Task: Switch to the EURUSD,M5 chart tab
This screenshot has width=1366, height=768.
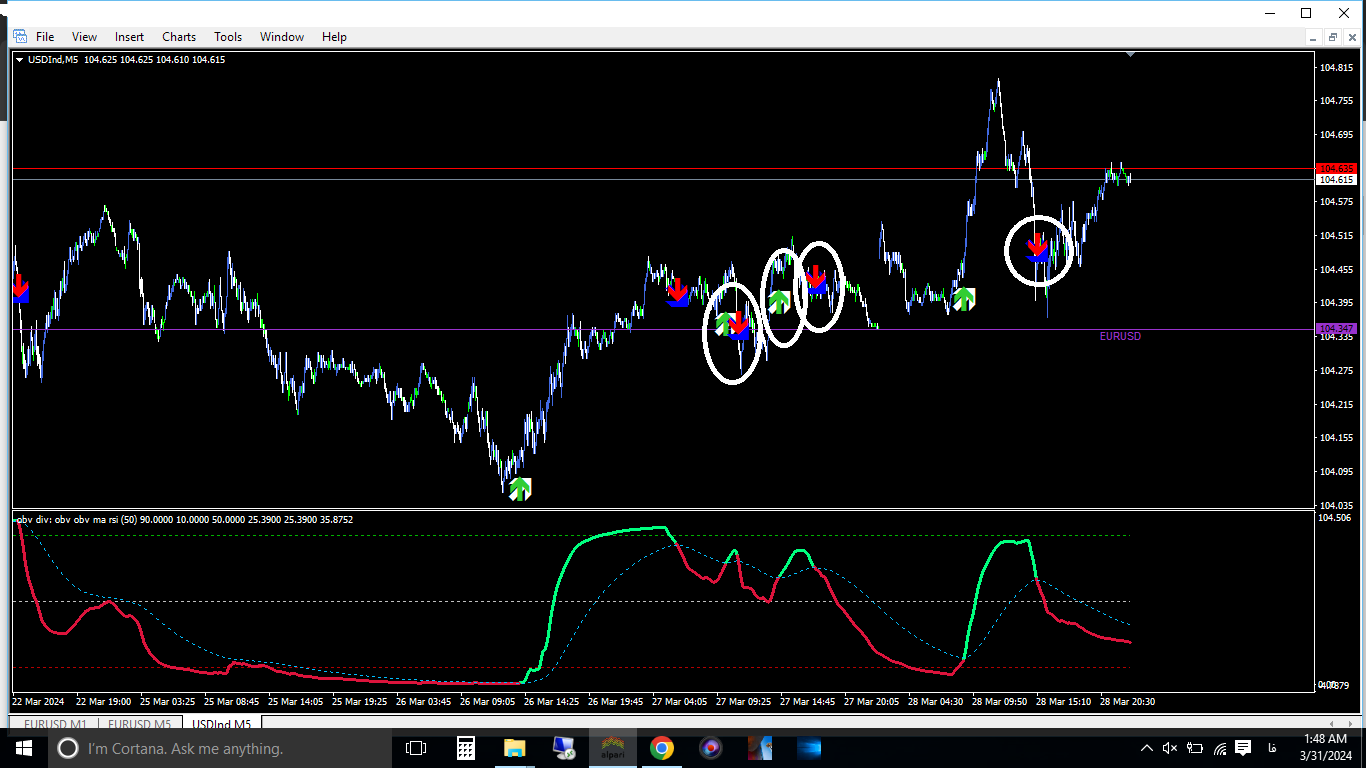Action: 139,723
